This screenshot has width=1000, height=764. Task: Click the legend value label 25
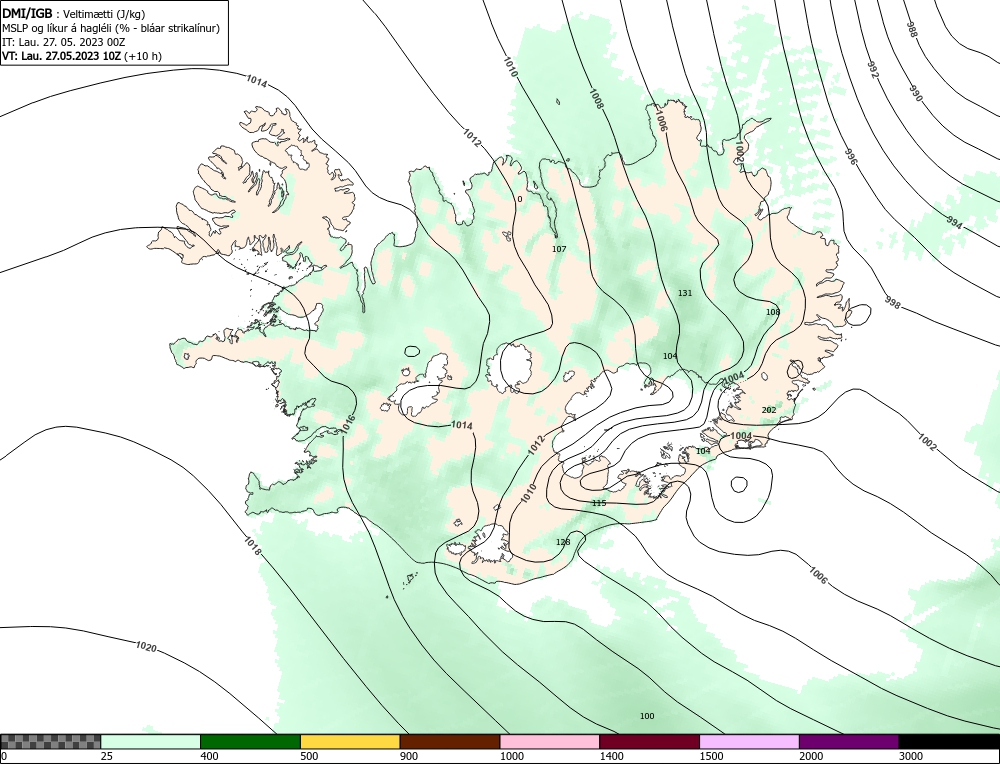[107, 756]
